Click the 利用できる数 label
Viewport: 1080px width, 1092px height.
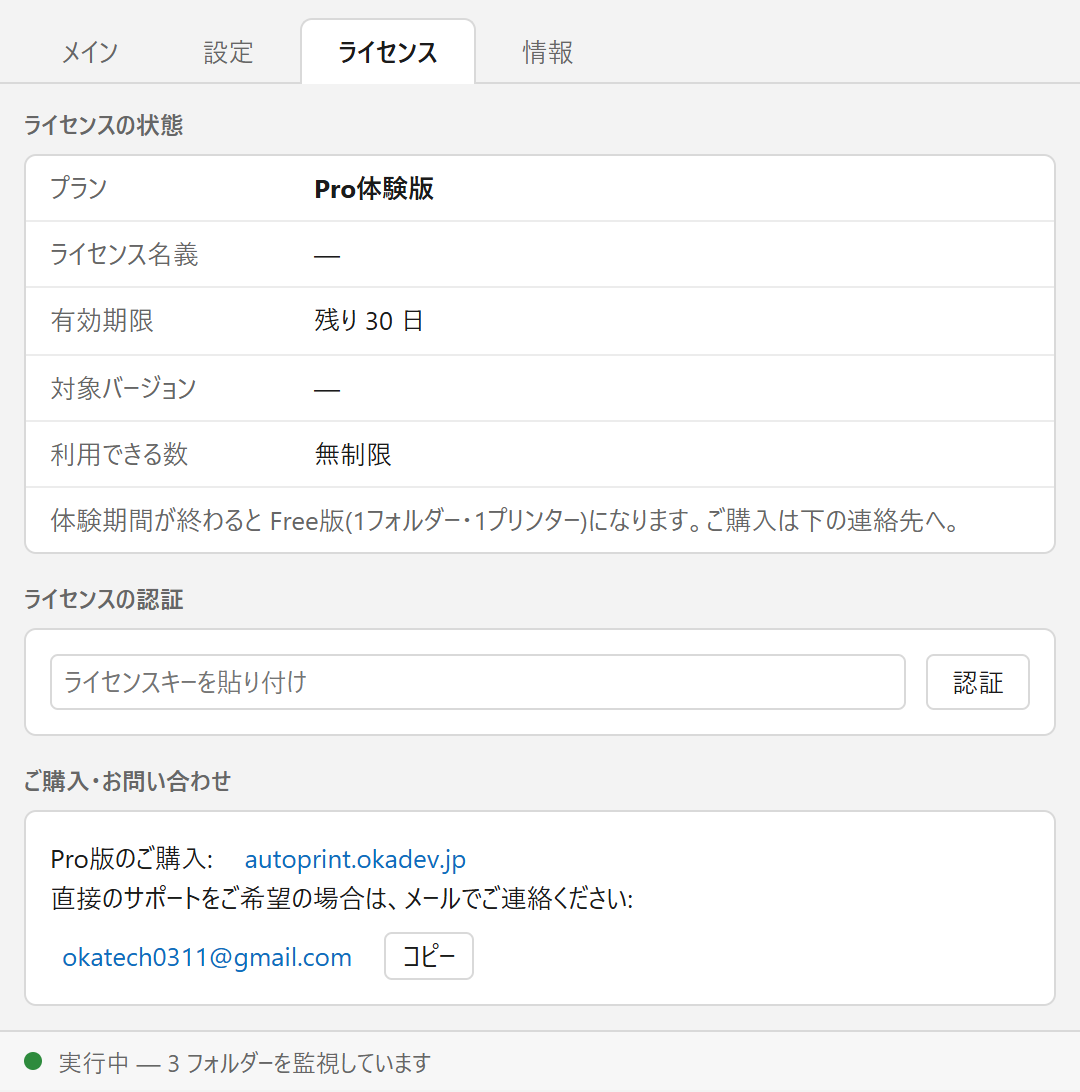120,455
